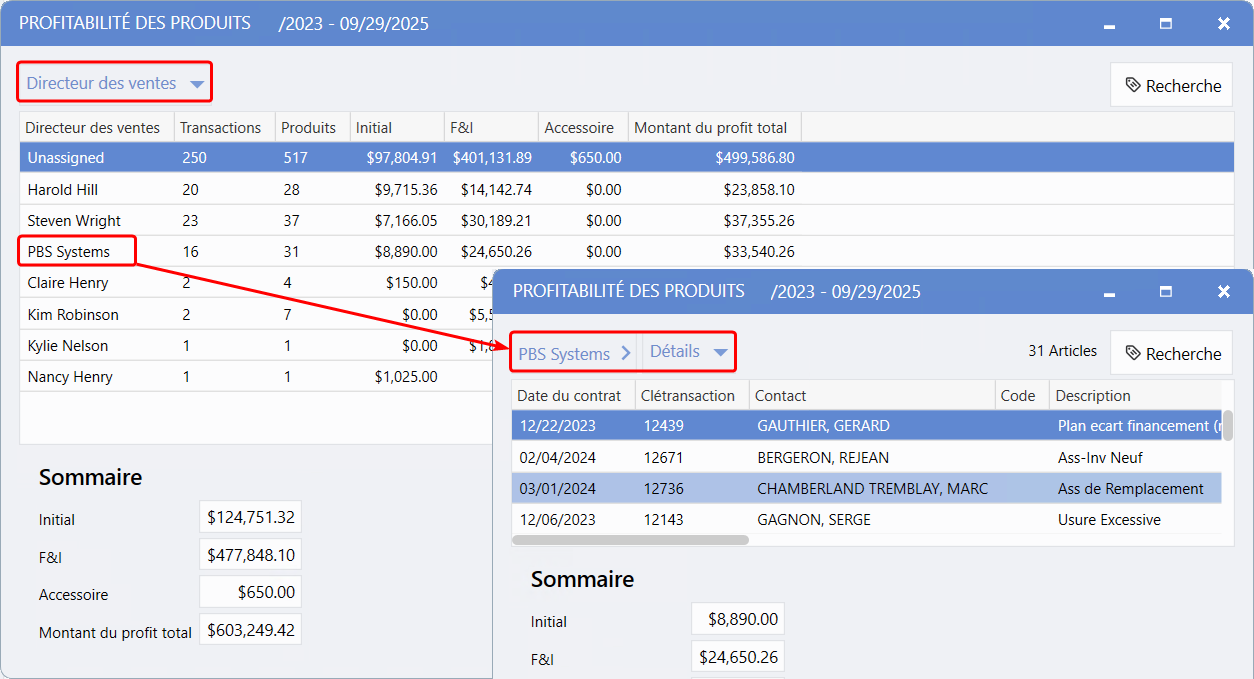Select the Harold Hill row

coord(63,190)
